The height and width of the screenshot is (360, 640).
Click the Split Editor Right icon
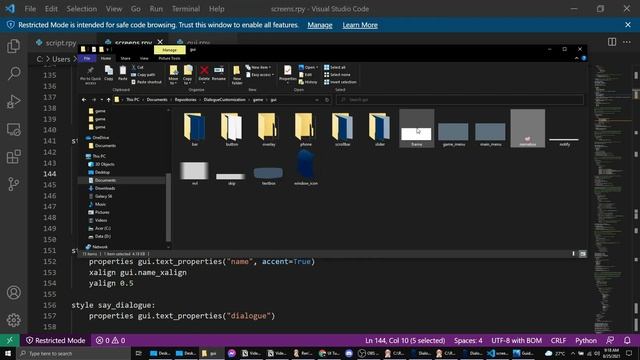click(612, 42)
